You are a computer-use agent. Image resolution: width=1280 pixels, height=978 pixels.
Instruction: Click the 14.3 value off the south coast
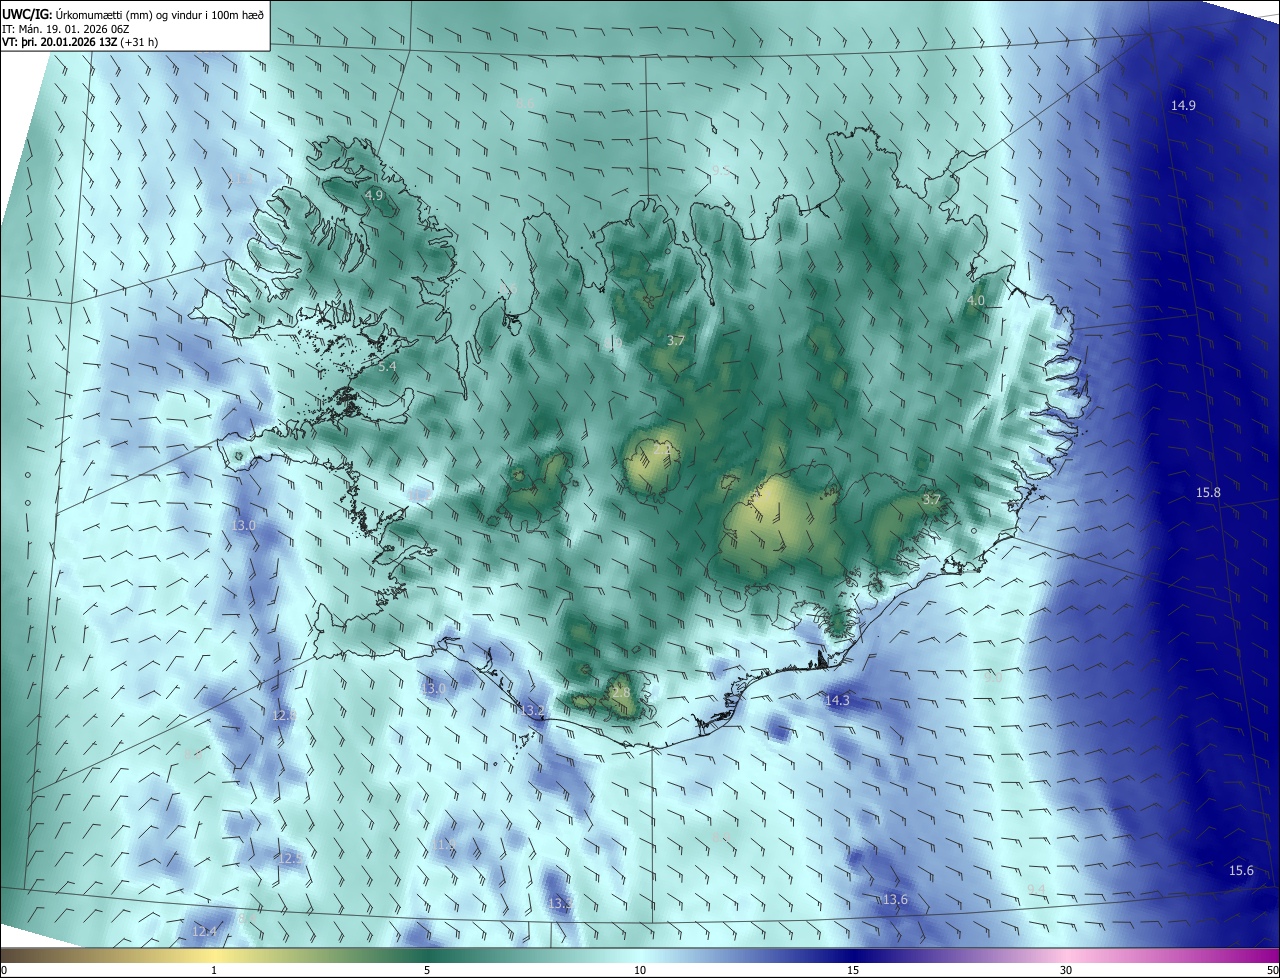pyautogui.click(x=837, y=700)
